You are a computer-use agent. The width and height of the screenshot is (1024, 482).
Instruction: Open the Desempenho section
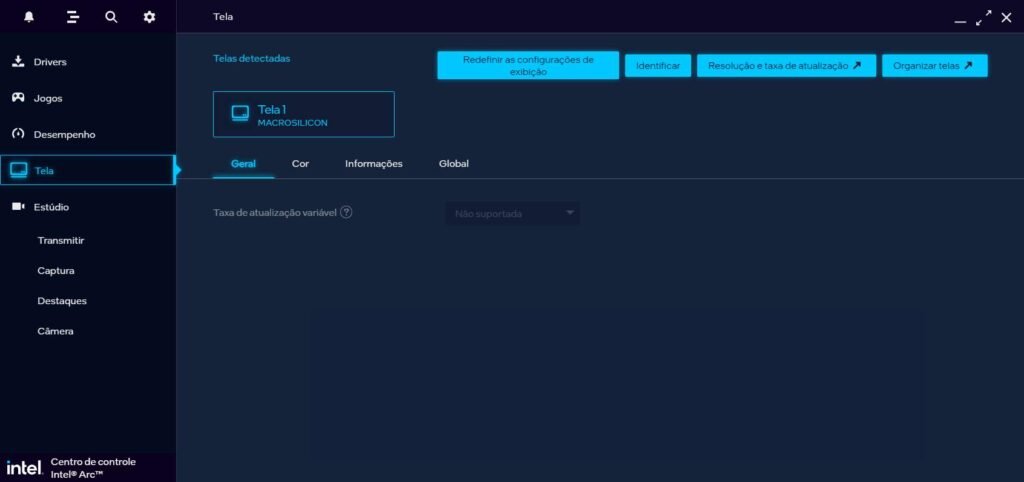coord(64,134)
